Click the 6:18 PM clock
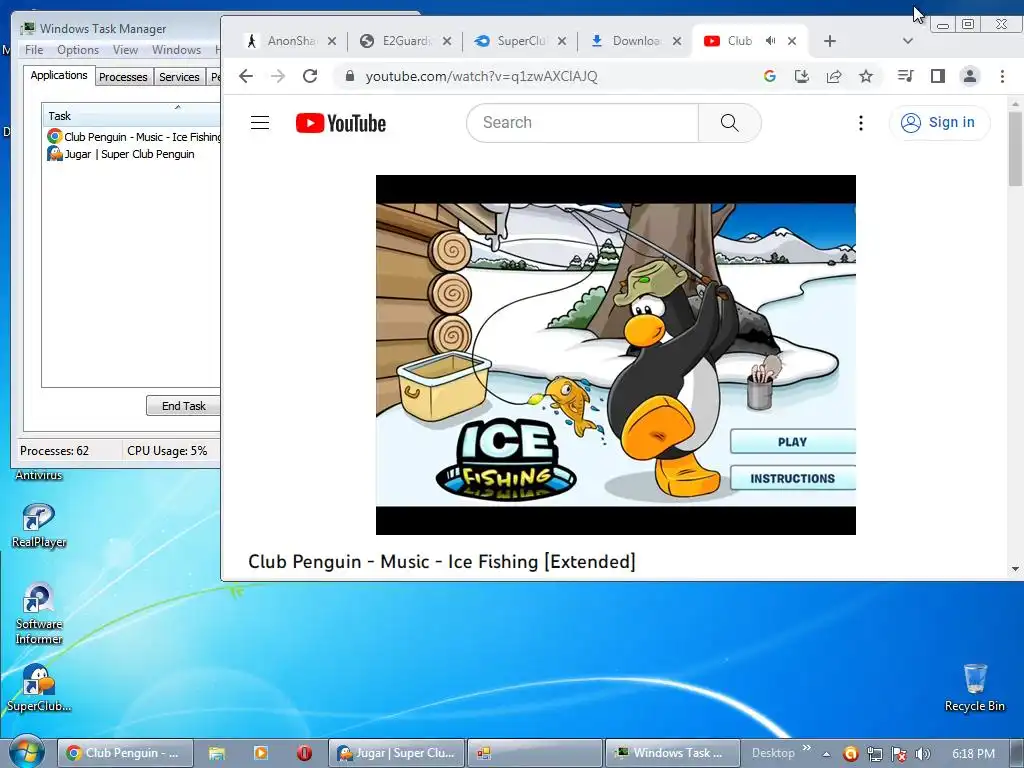 pyautogui.click(x=973, y=754)
